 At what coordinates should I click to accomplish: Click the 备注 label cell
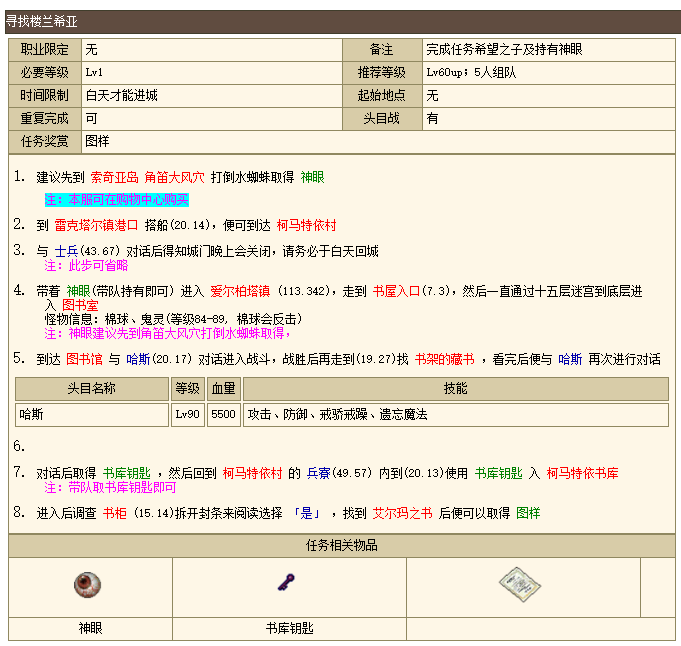pos(382,50)
